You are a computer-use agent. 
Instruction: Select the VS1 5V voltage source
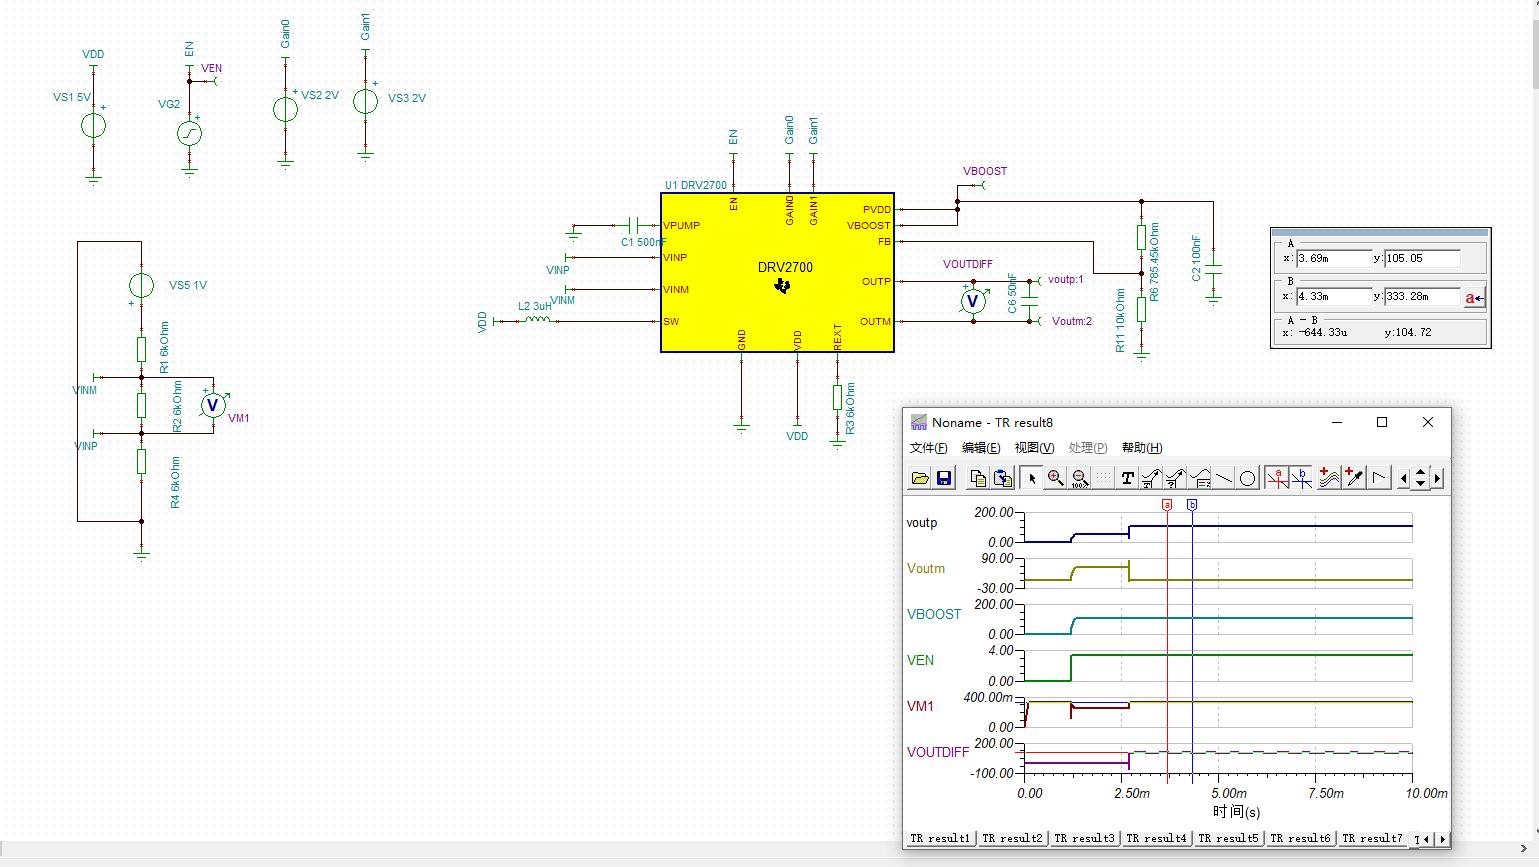coord(93,125)
